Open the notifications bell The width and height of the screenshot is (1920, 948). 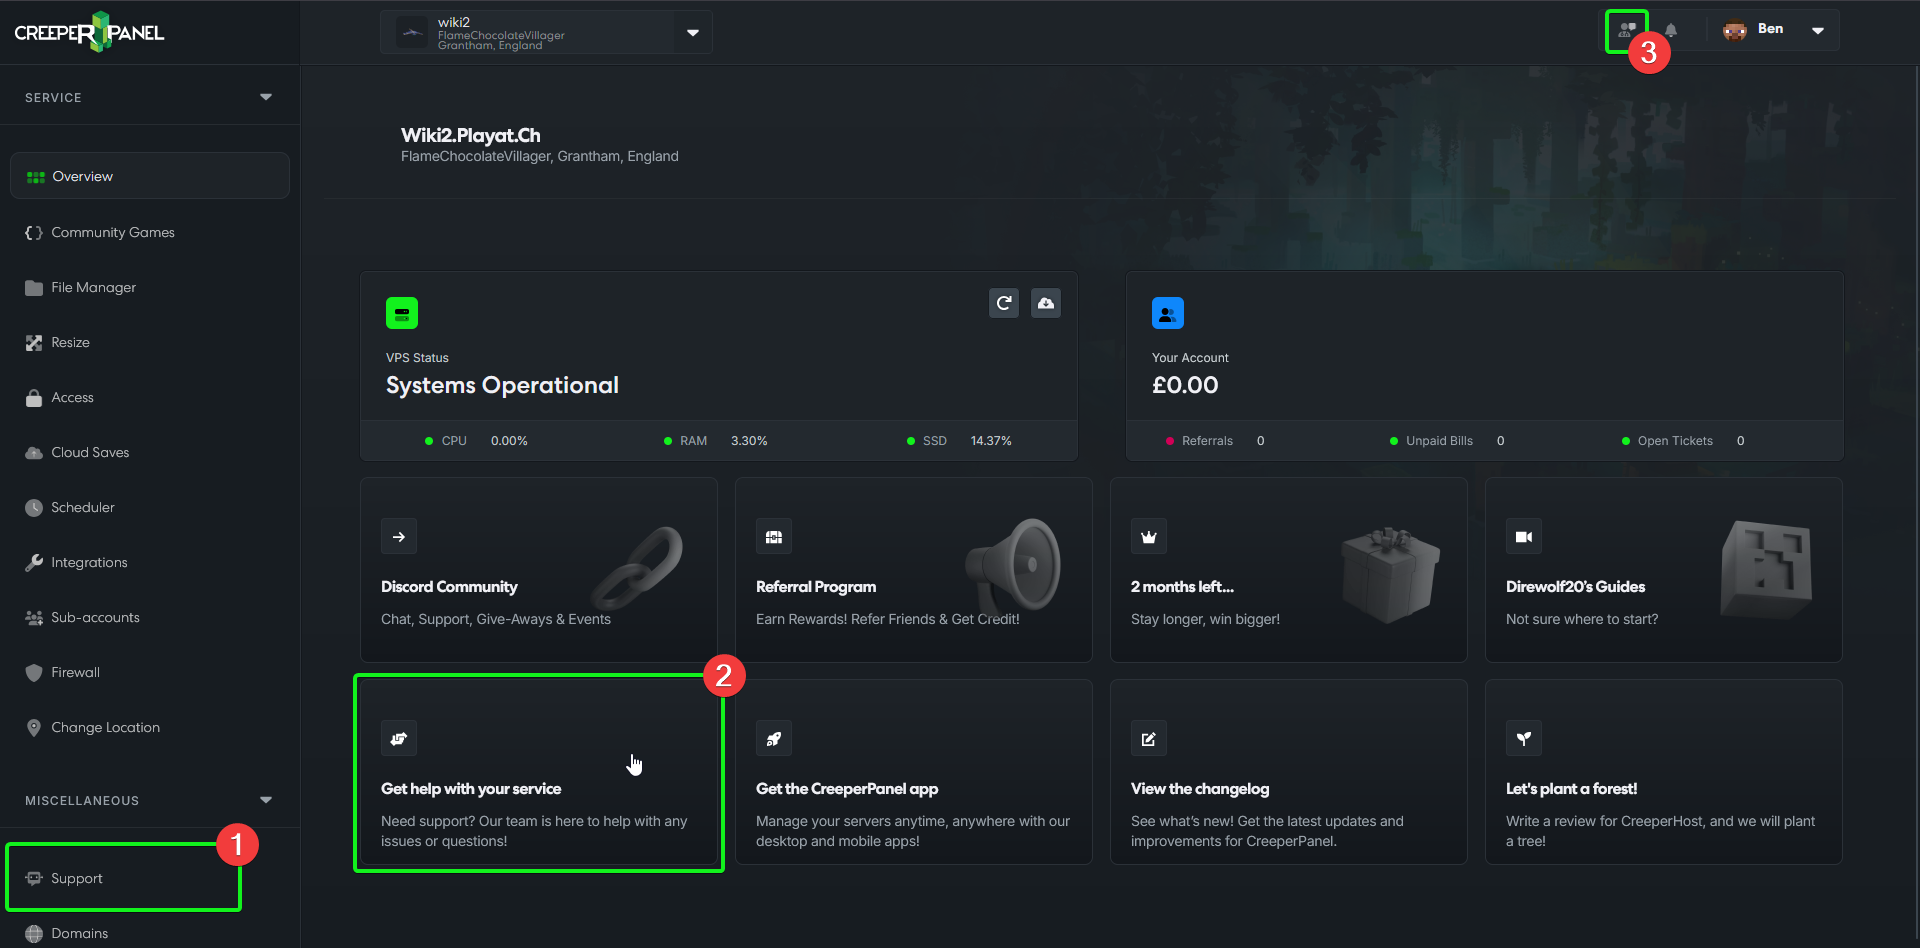pyautogui.click(x=1671, y=30)
